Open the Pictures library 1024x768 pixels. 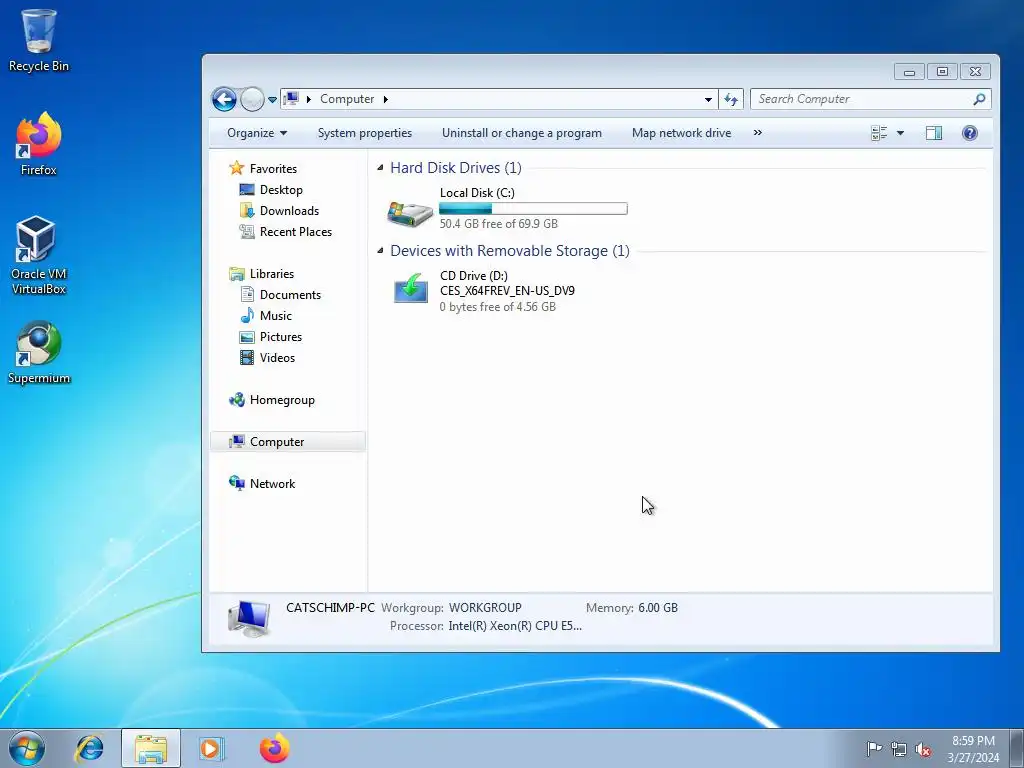281,336
